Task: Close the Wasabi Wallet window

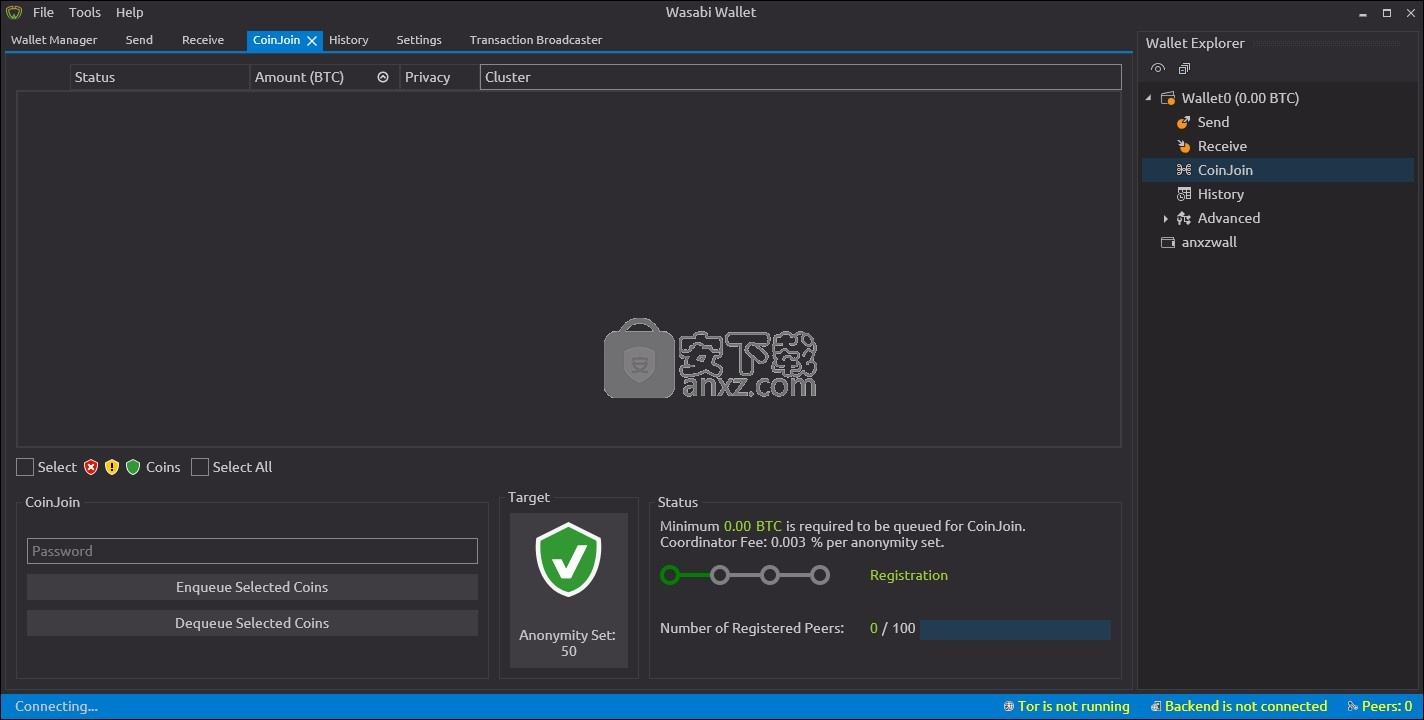Action: [1410, 13]
